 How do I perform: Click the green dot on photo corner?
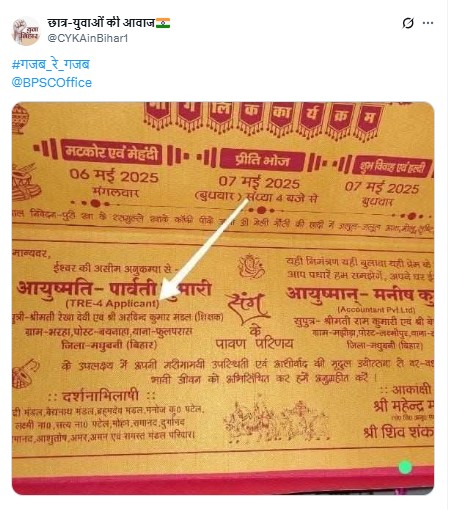tap(405, 467)
